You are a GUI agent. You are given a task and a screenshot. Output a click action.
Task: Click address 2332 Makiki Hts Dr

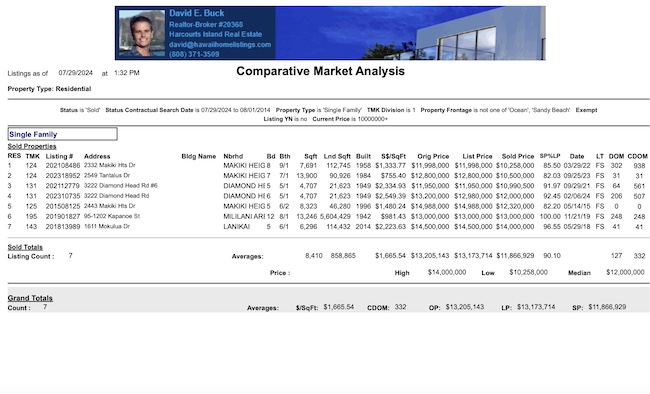coord(109,165)
